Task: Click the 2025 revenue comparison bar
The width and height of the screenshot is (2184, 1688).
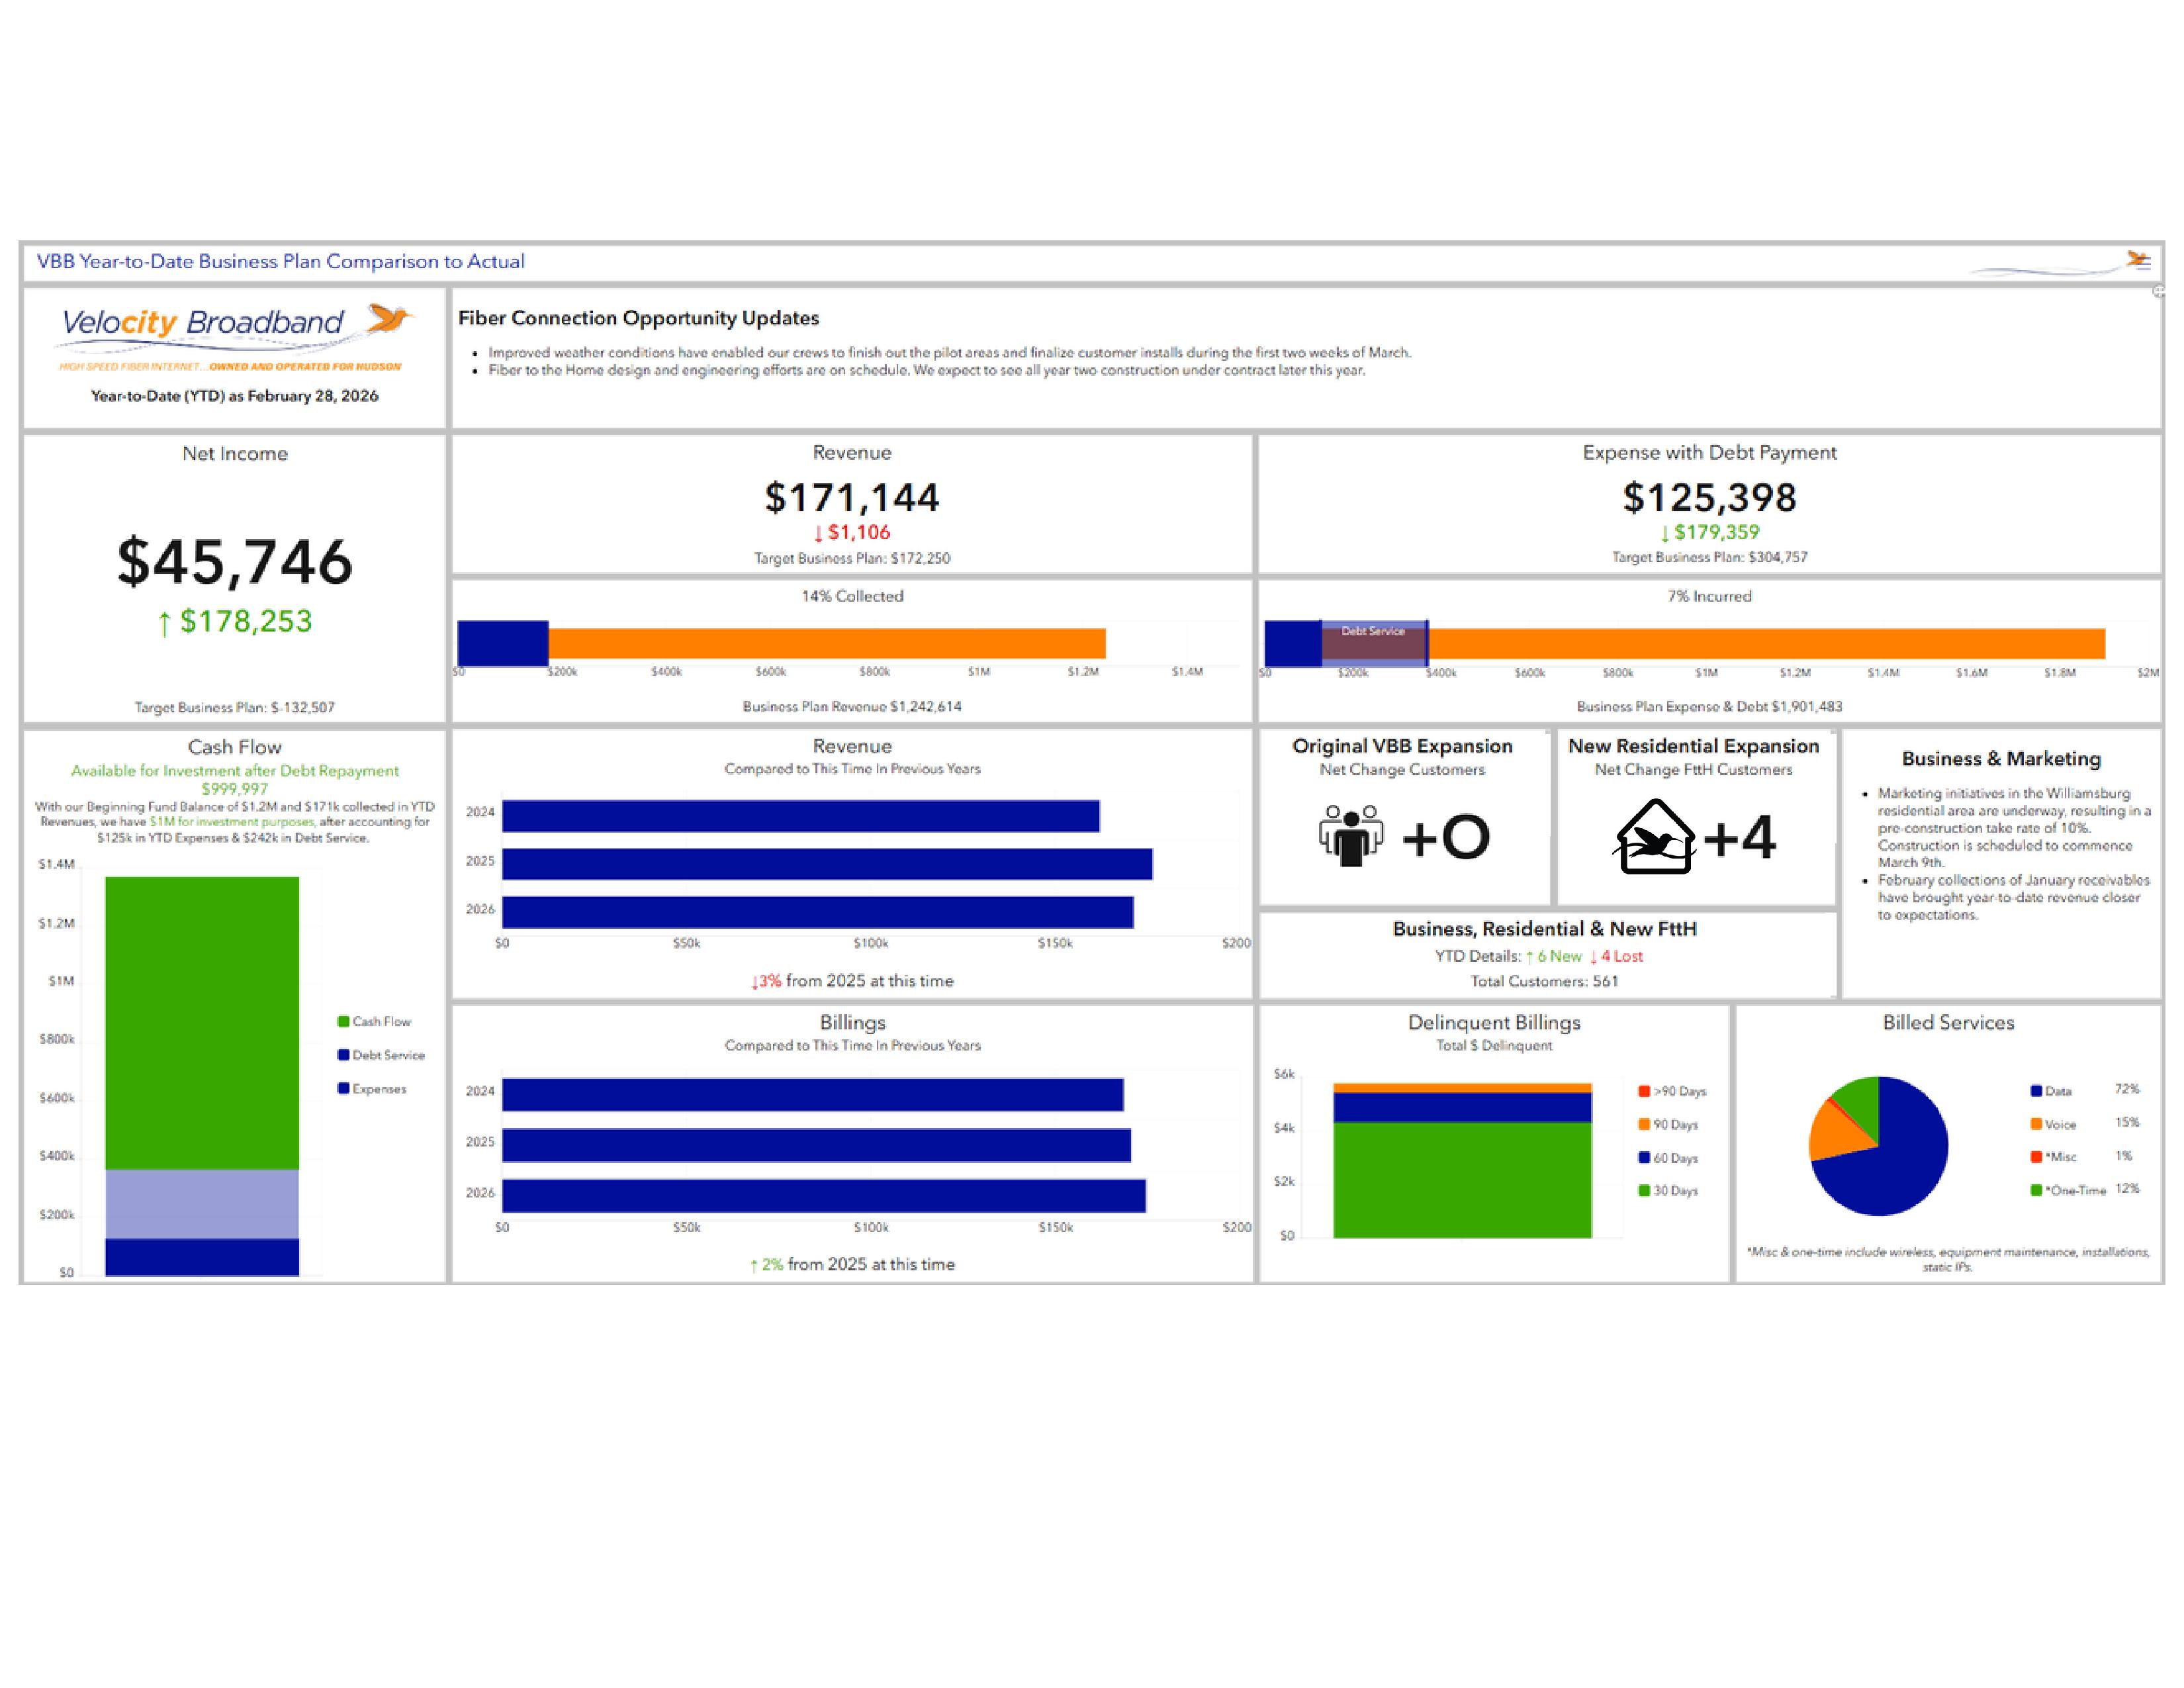Action: [x=826, y=864]
